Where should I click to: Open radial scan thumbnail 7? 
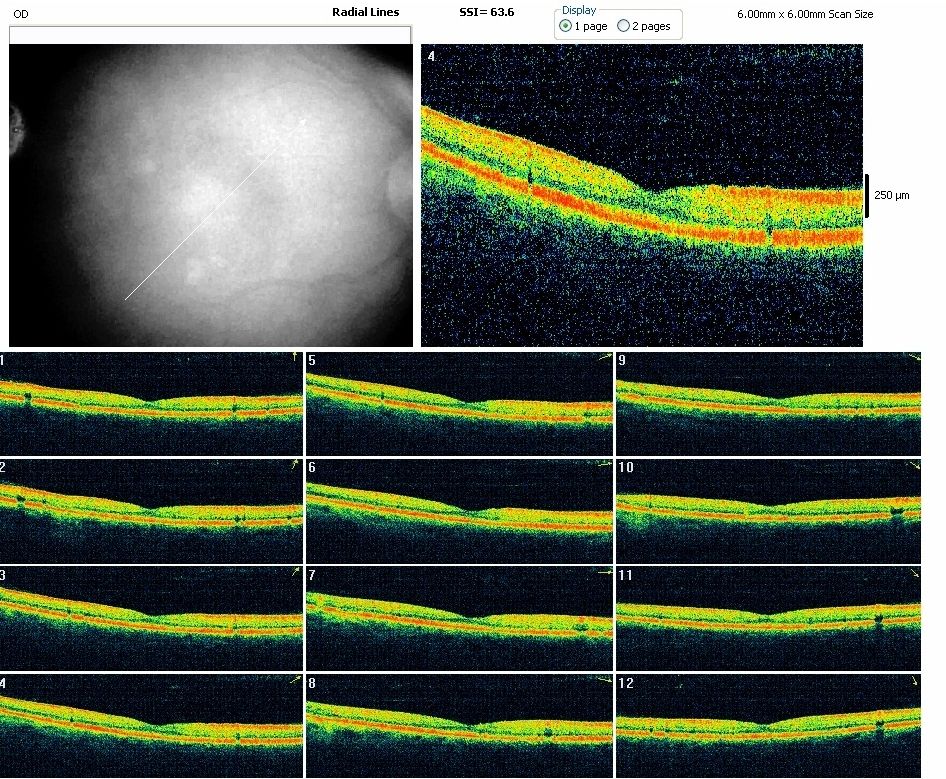coord(459,618)
